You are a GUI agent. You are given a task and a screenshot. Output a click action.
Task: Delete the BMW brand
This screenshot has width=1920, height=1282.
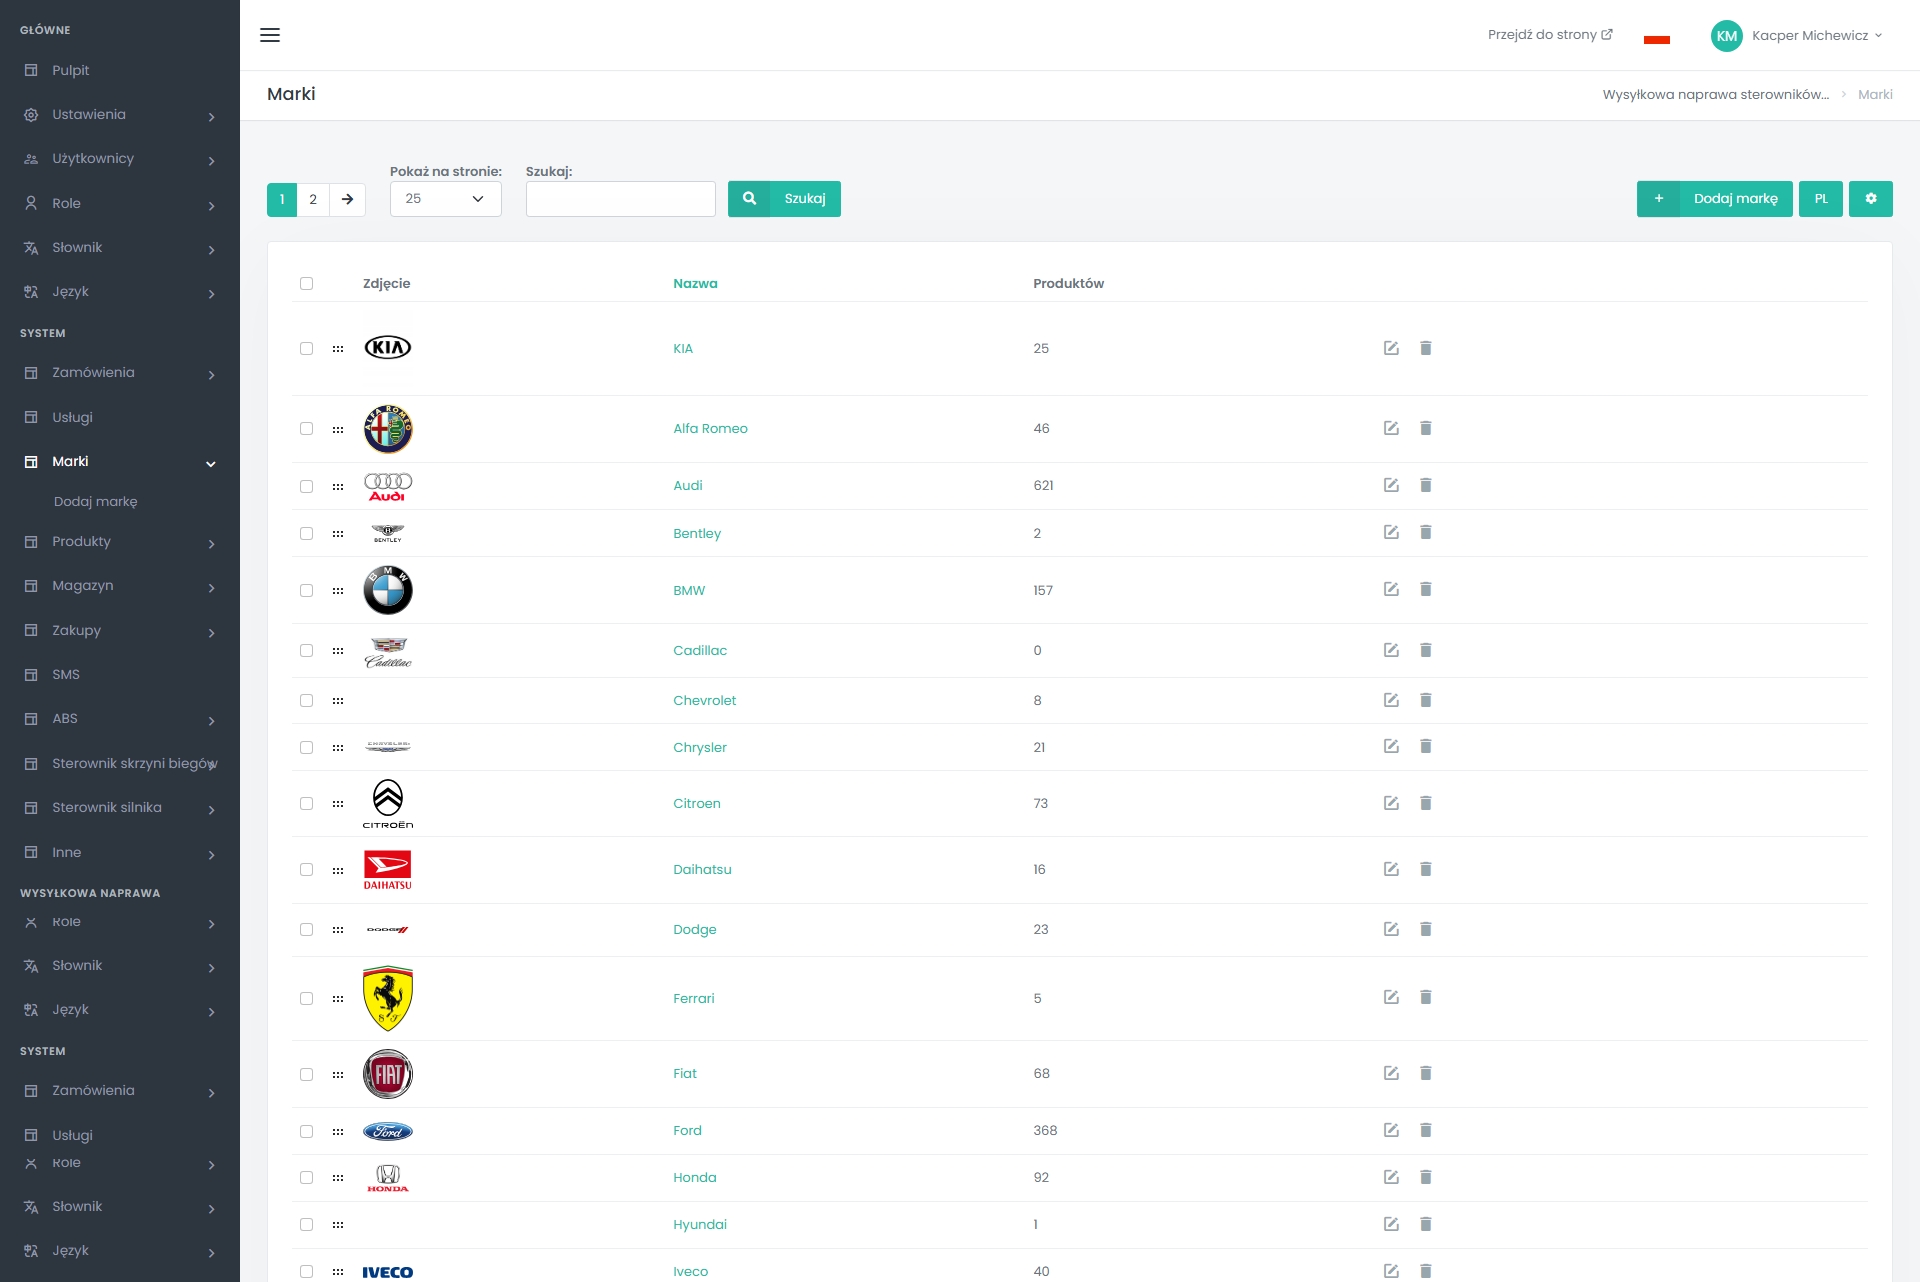tap(1426, 589)
